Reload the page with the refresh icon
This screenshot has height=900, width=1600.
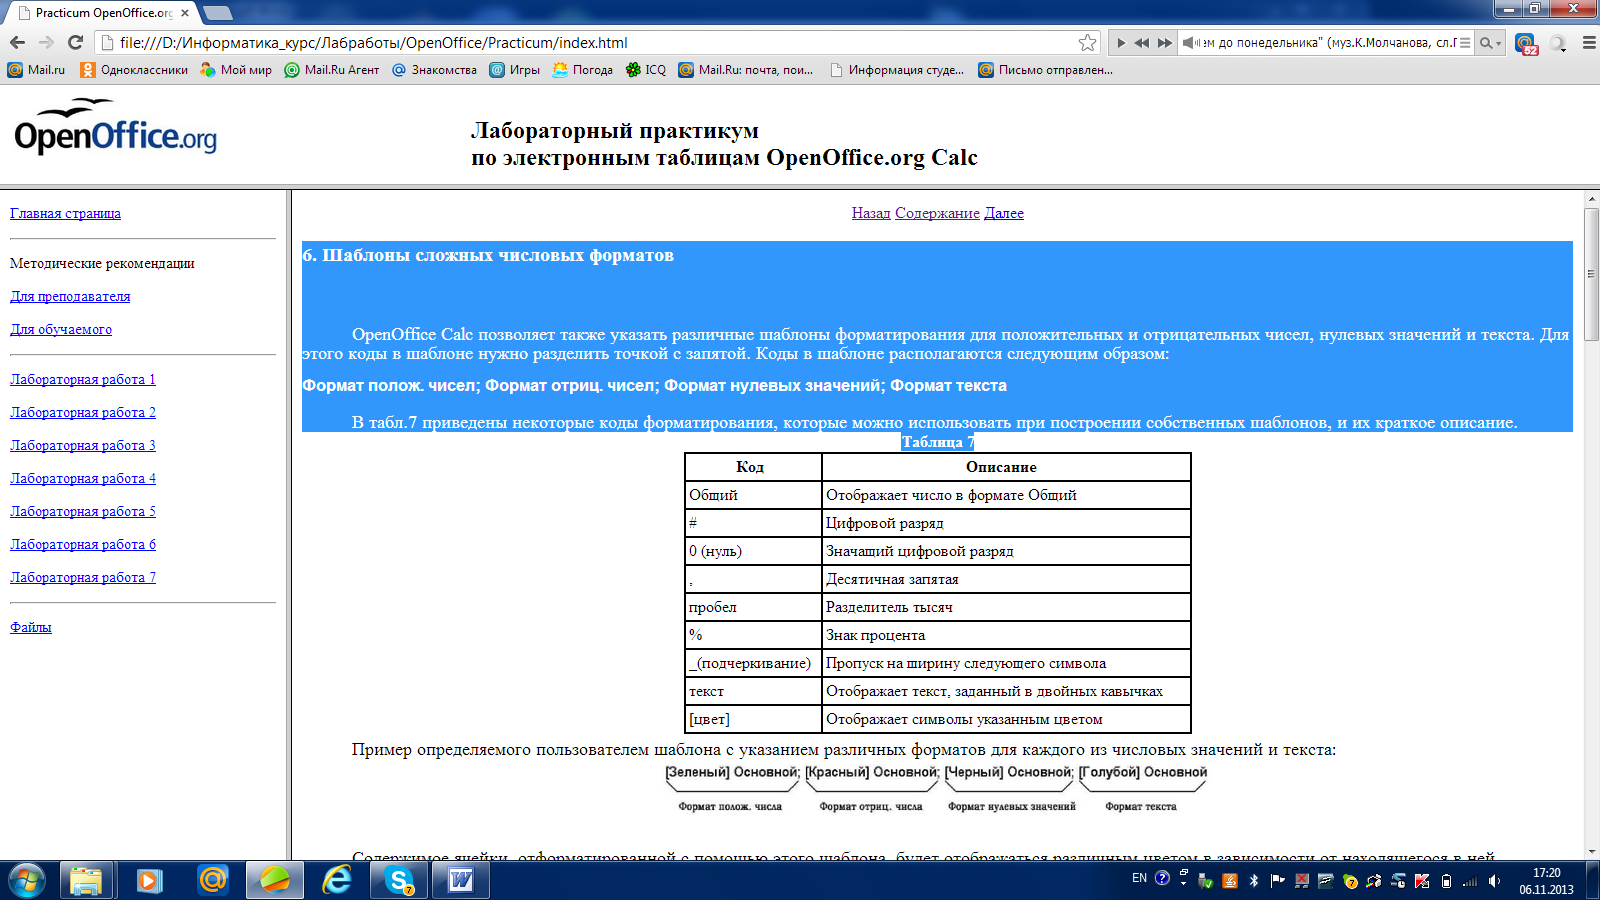(75, 42)
